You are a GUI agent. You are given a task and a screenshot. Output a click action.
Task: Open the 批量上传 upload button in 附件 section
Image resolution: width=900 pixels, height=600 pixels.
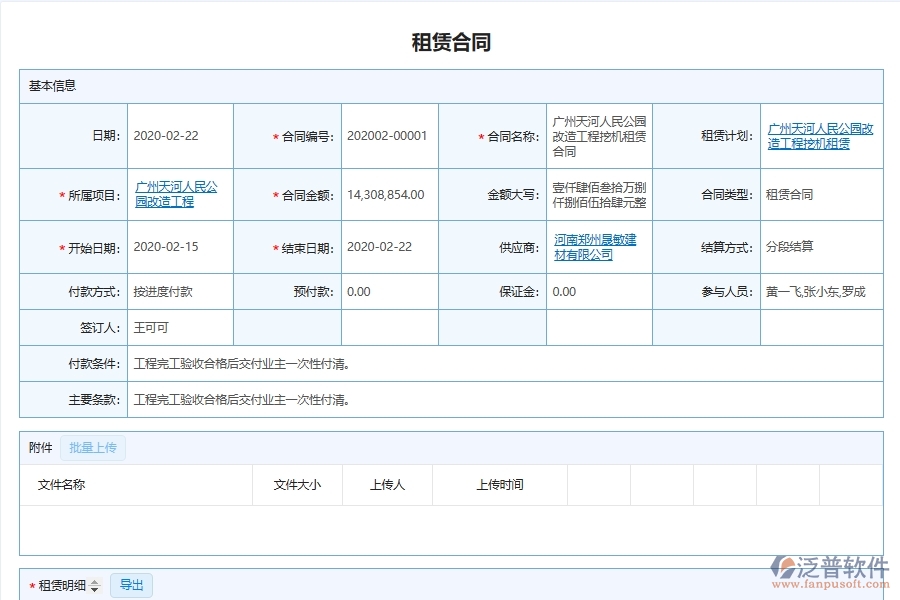pos(93,448)
